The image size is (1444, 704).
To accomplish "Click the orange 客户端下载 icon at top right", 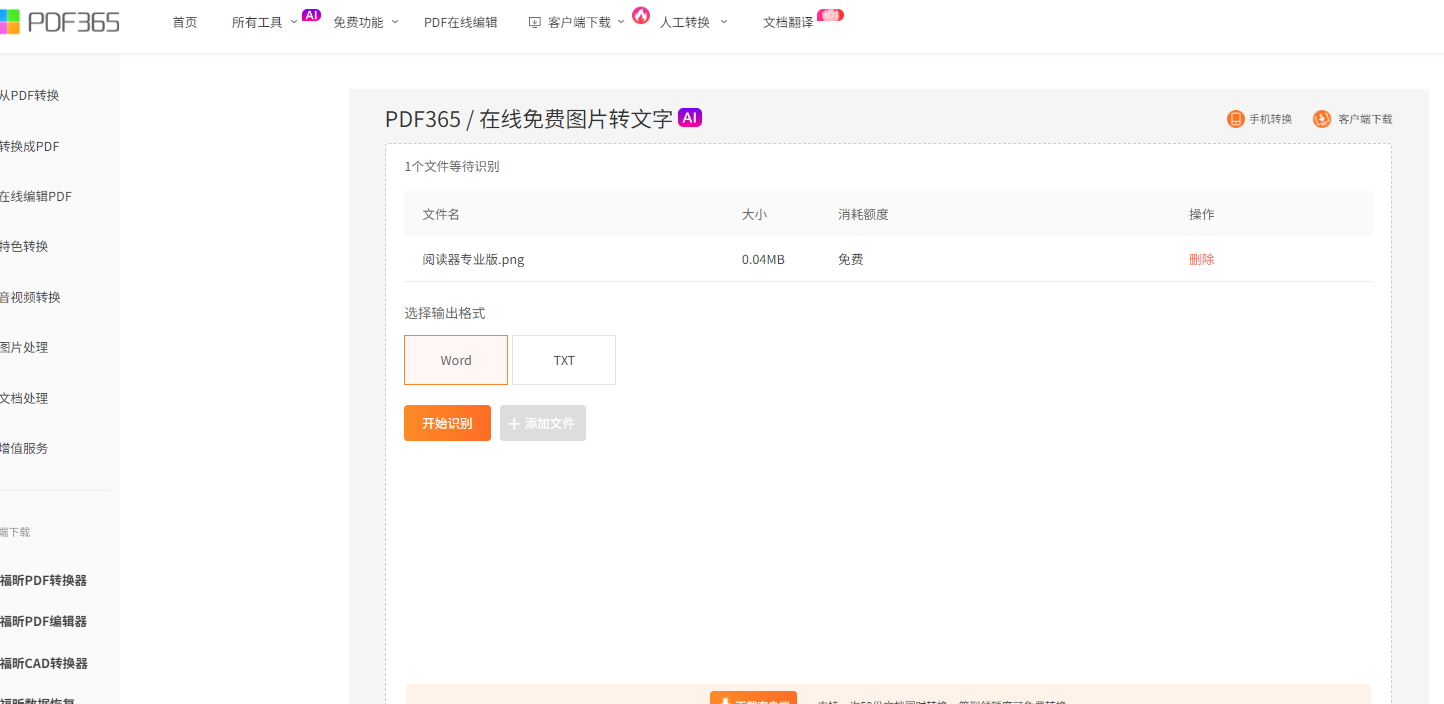I will pos(1322,119).
